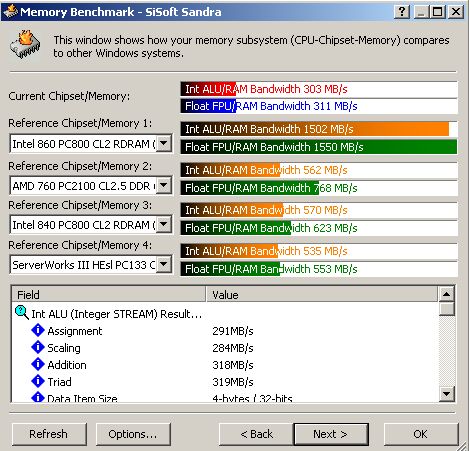The height and width of the screenshot is (451, 469).
Task: Click the Float FPU 768 MB/s bar
Action: [x=319, y=188]
